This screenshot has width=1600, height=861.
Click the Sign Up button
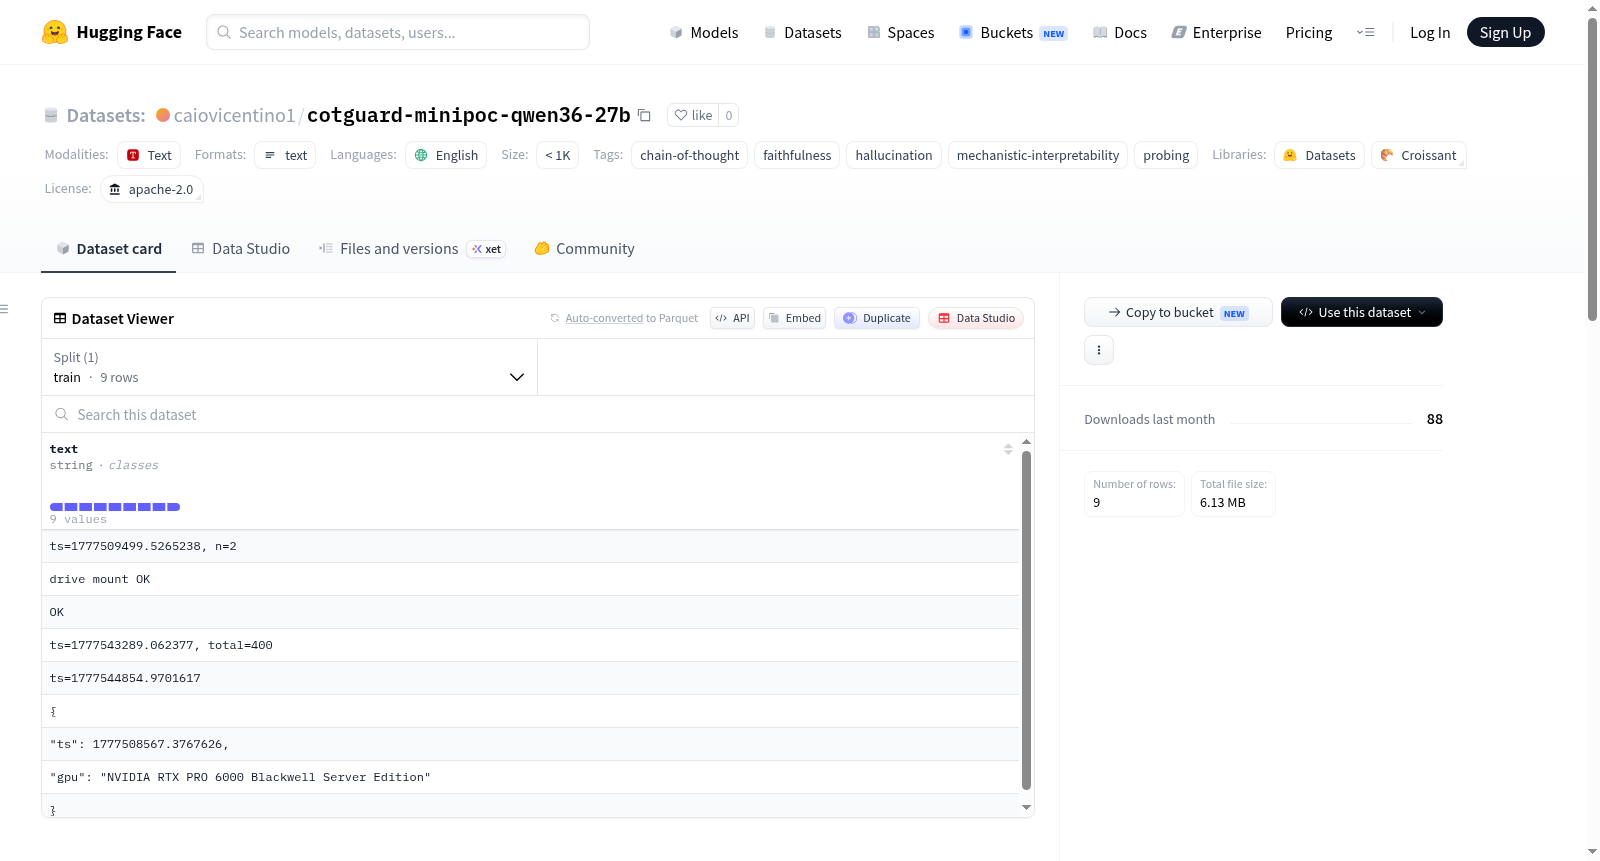click(x=1505, y=32)
